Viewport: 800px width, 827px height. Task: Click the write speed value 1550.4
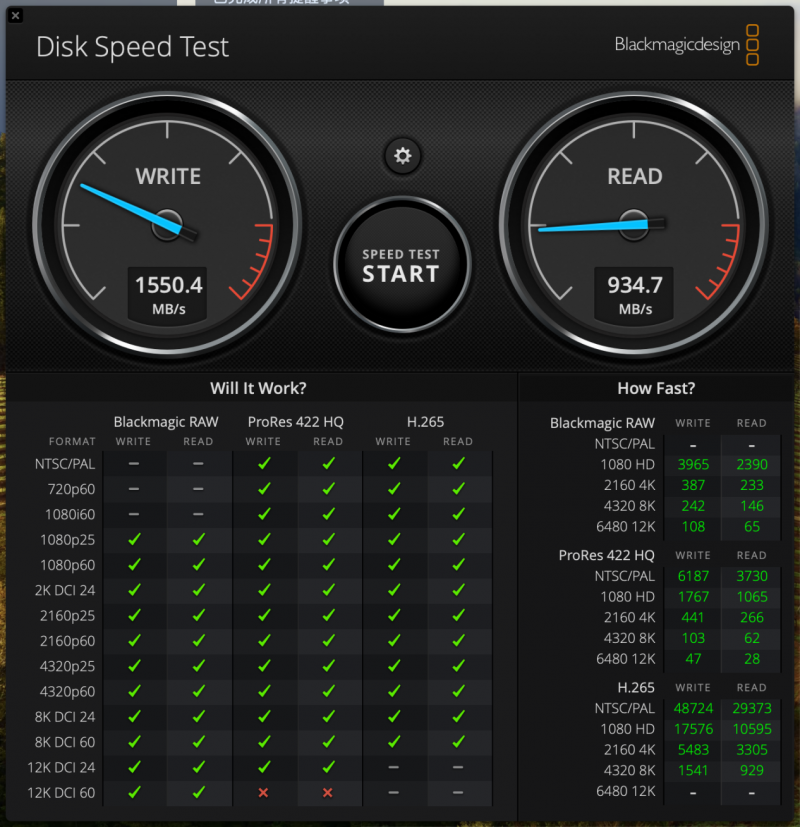coord(169,285)
